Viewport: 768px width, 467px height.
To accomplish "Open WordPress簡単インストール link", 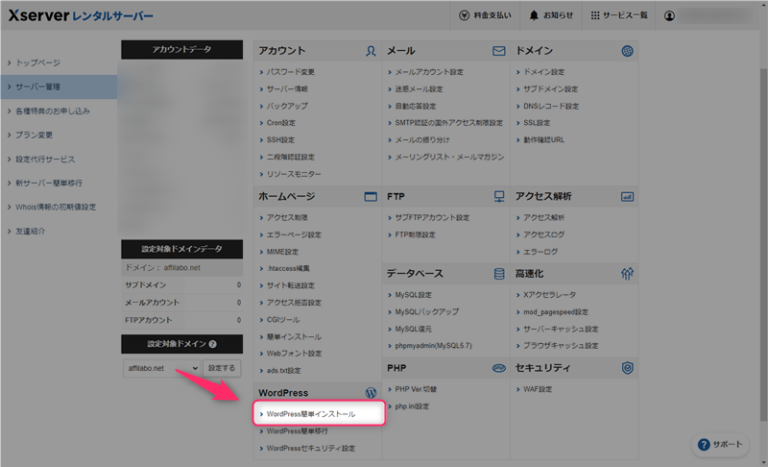I will click(318, 413).
